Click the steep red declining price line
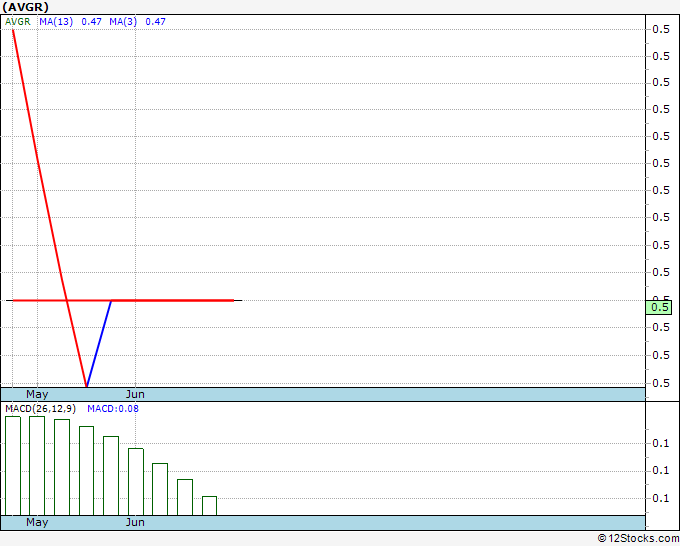The image size is (680, 546). [49, 208]
